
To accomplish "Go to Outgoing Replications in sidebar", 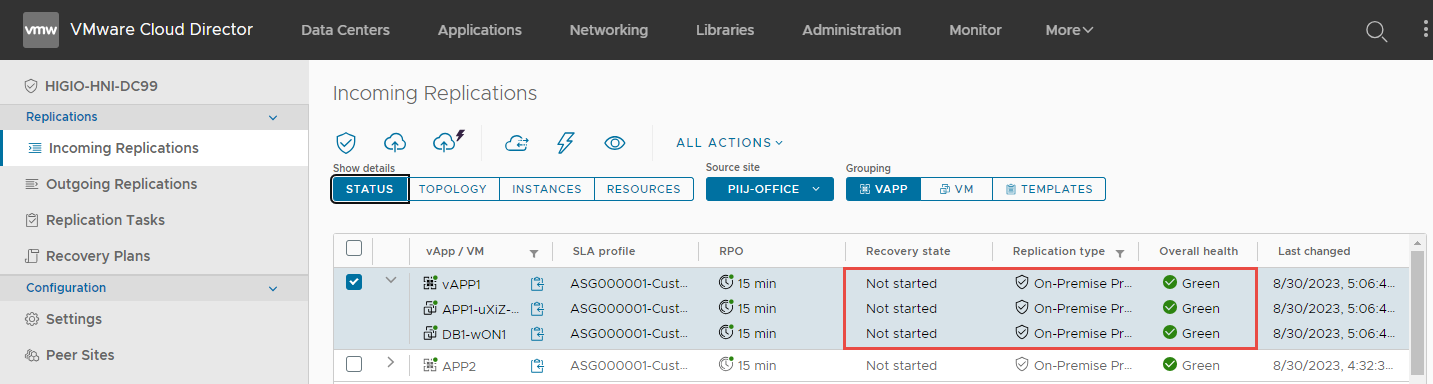I will pyautogui.click(x=122, y=184).
